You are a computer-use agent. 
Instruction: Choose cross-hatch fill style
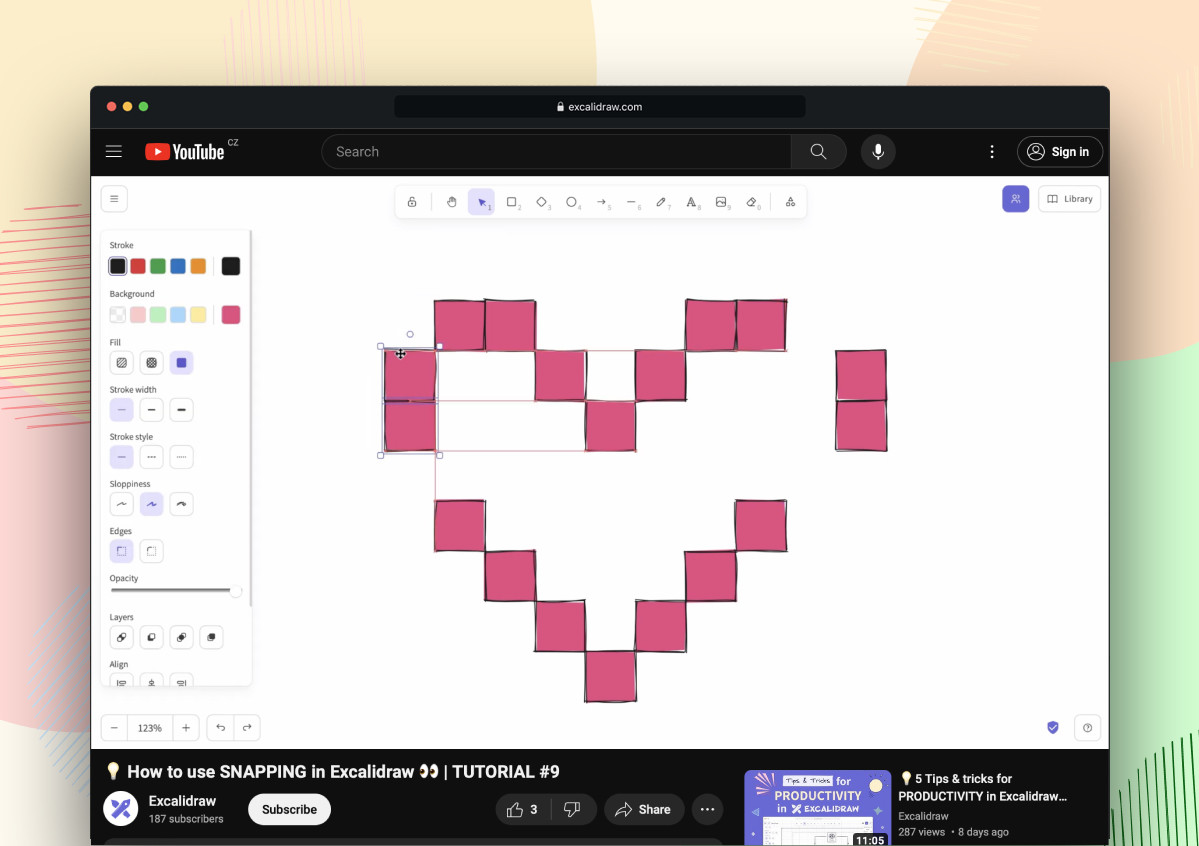click(x=151, y=363)
